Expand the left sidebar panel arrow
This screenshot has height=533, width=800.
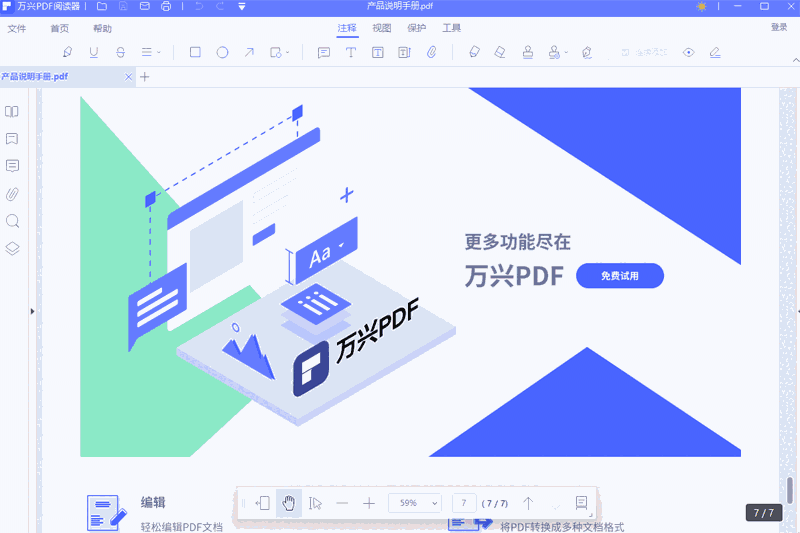pos(32,311)
